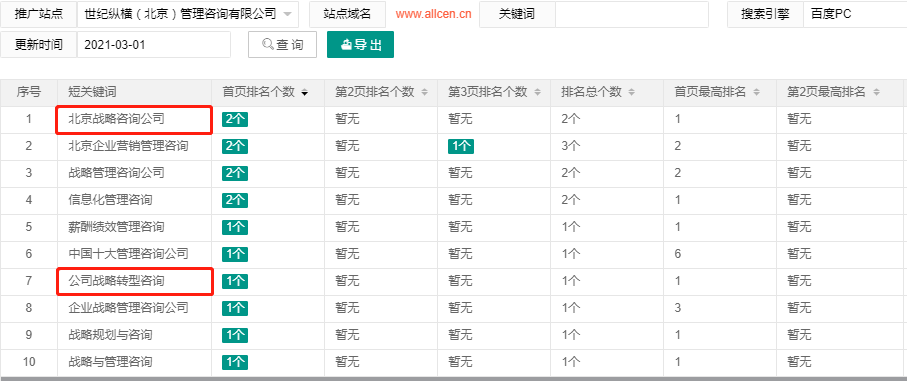Click the third-page 1个 badge in row 2

point(461,146)
